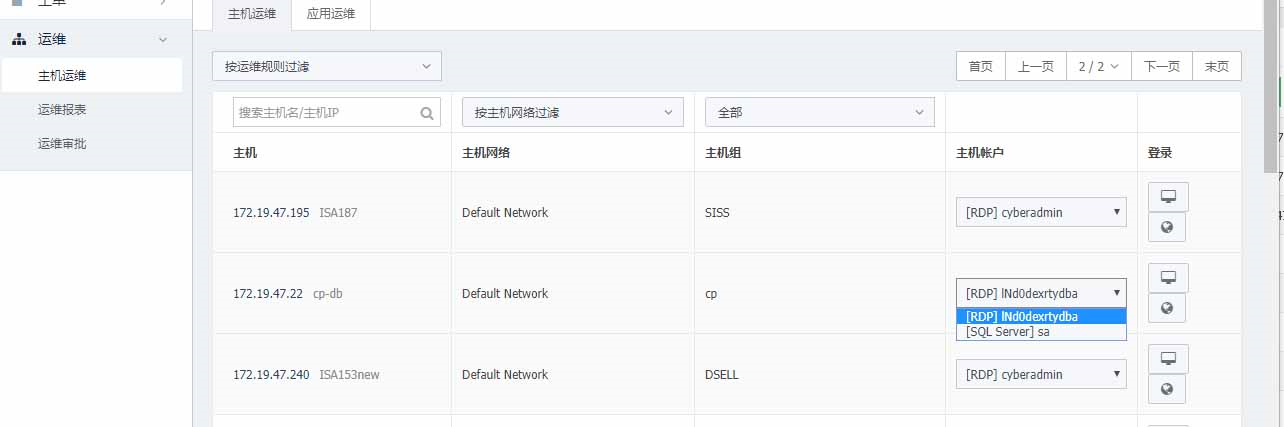This screenshot has width=1284, height=427.
Task: Click the globe web login icon for ISA187
Action: [x=1167, y=227]
